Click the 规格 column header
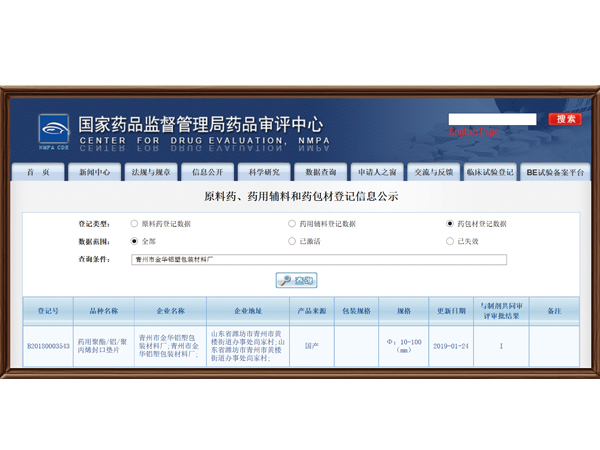 [404, 311]
